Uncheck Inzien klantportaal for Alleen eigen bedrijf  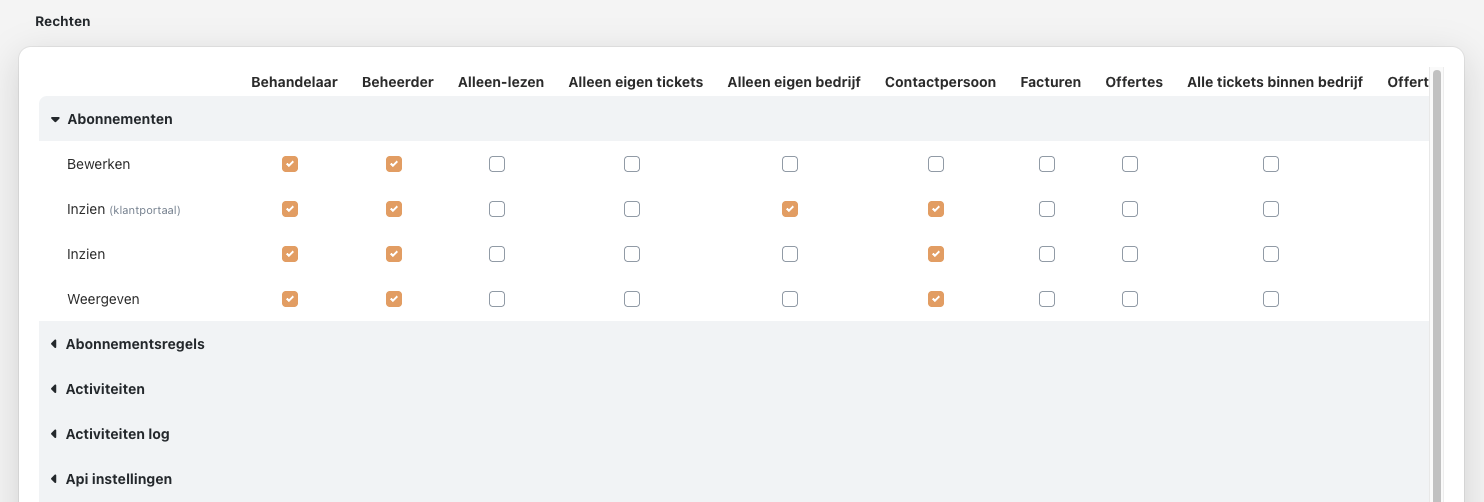790,209
